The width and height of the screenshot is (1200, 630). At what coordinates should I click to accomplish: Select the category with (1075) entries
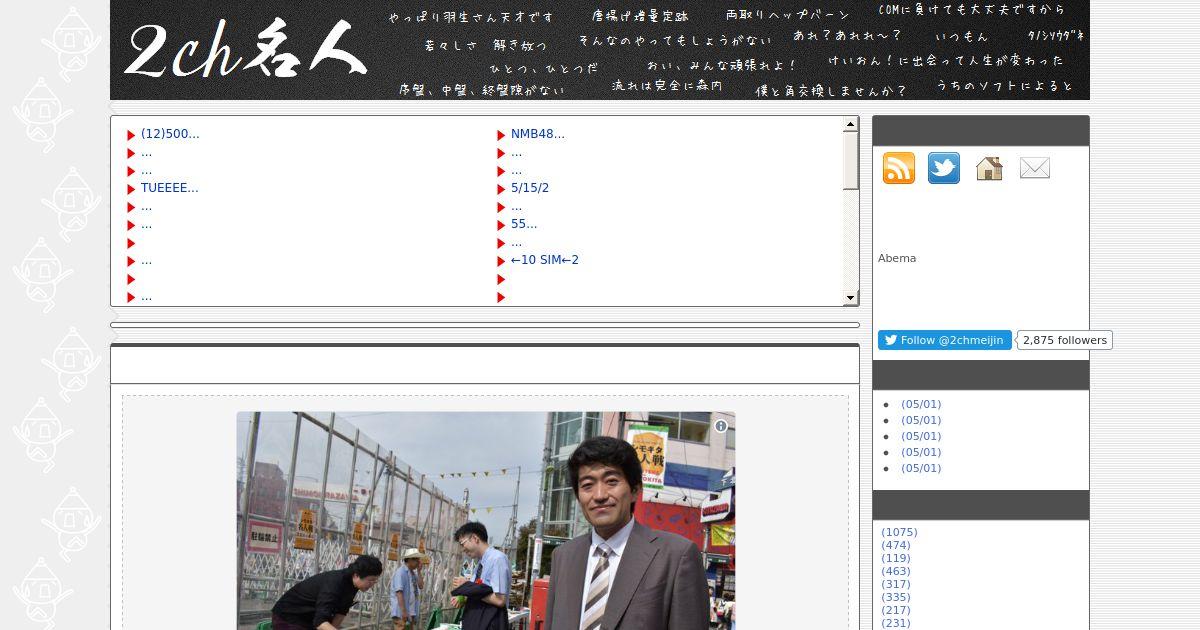pos(899,533)
